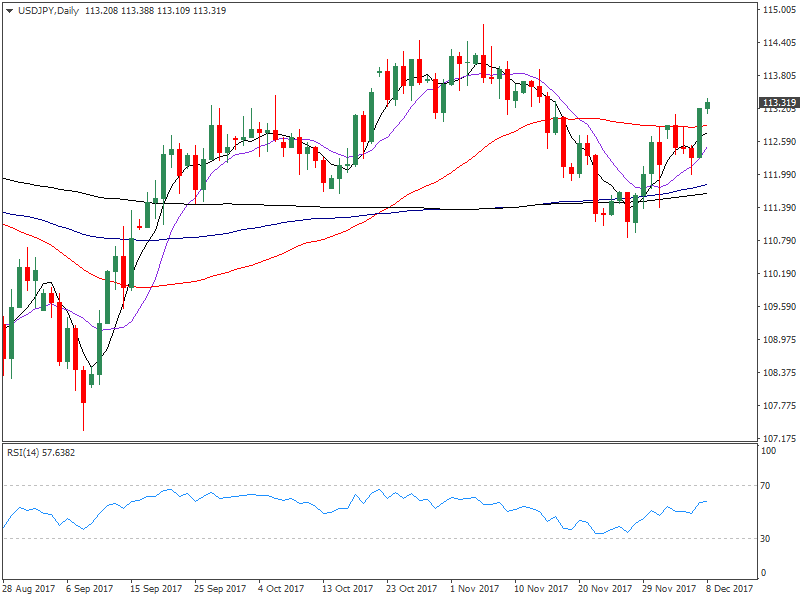Click the large green candle before the last bar
The width and height of the screenshot is (800, 600).
[700, 132]
